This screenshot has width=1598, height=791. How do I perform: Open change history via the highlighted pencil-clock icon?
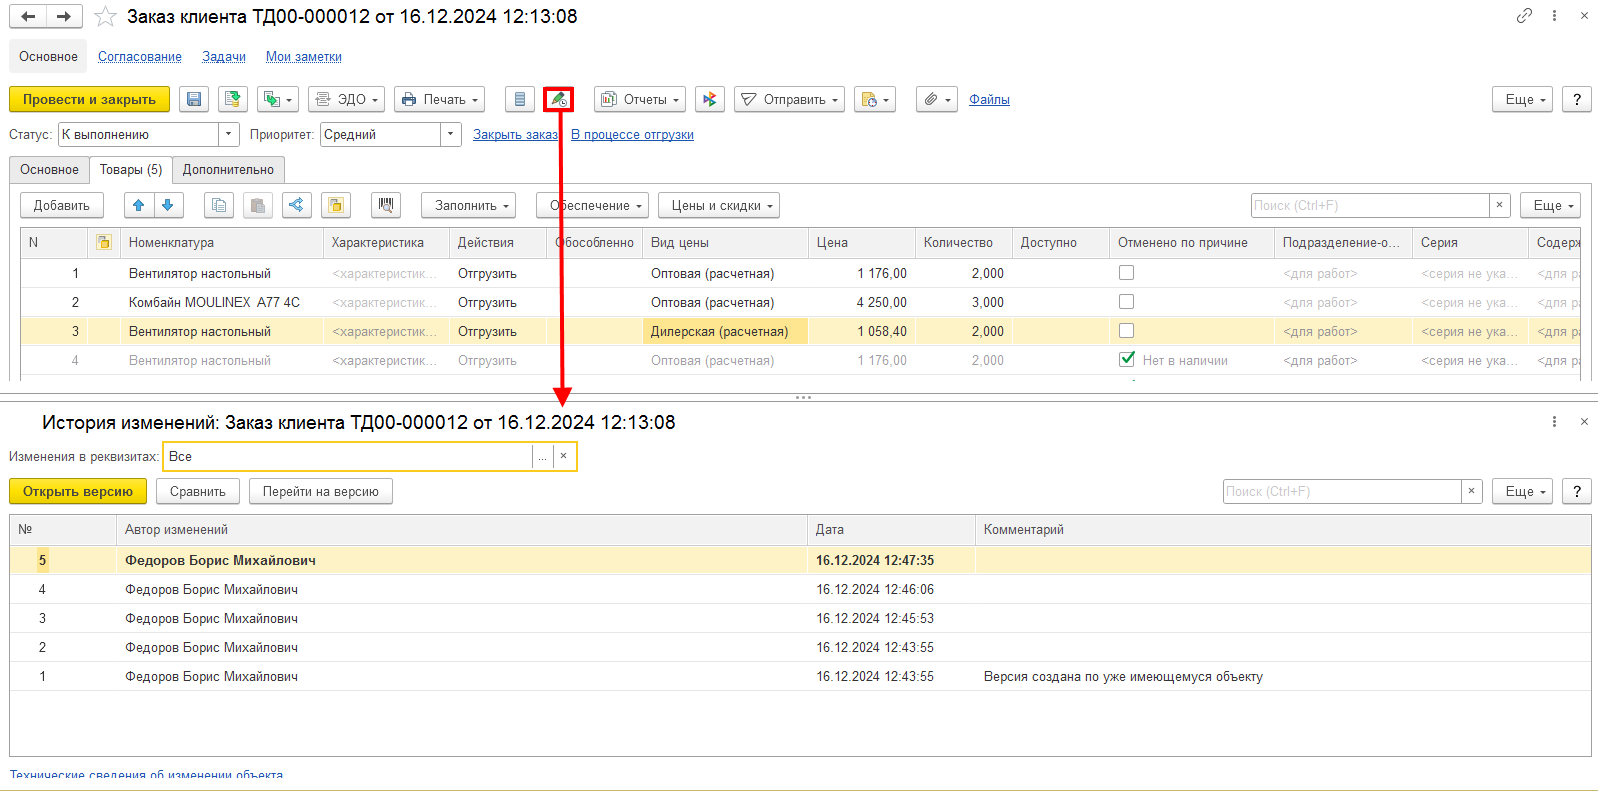coord(558,99)
